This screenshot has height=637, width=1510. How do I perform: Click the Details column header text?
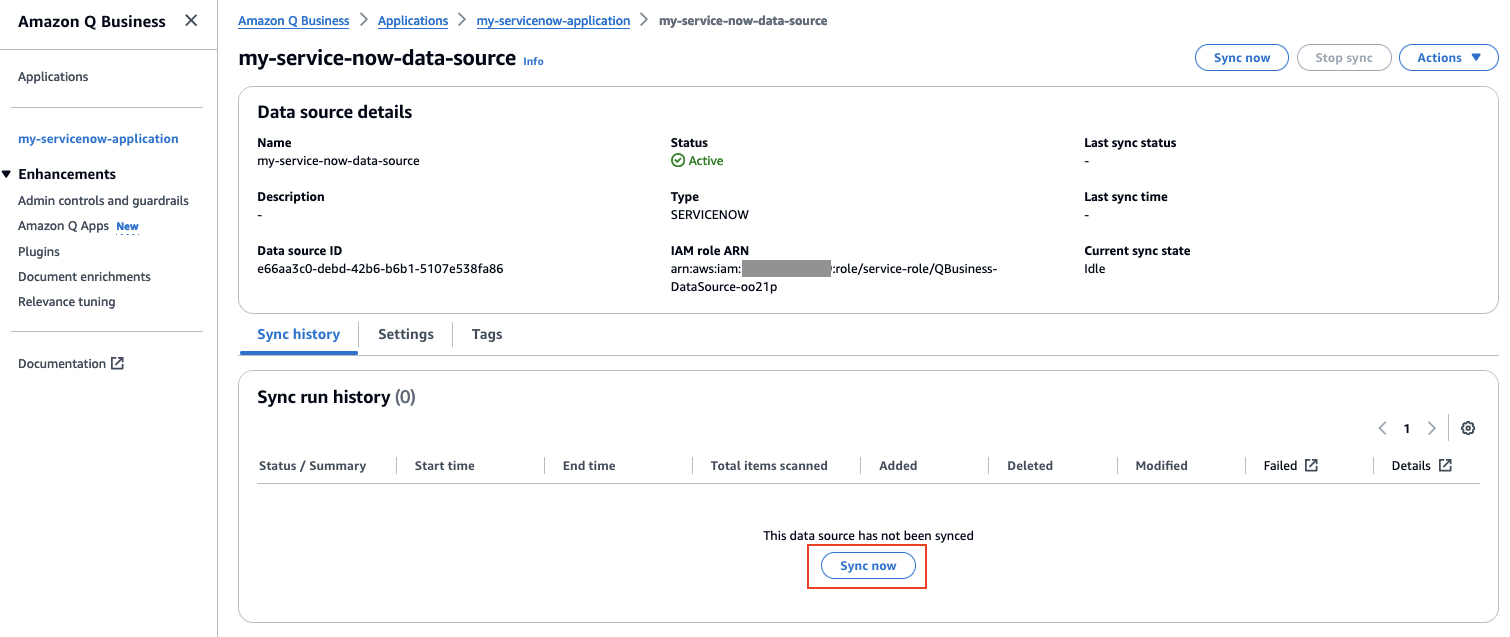pyautogui.click(x=1411, y=465)
